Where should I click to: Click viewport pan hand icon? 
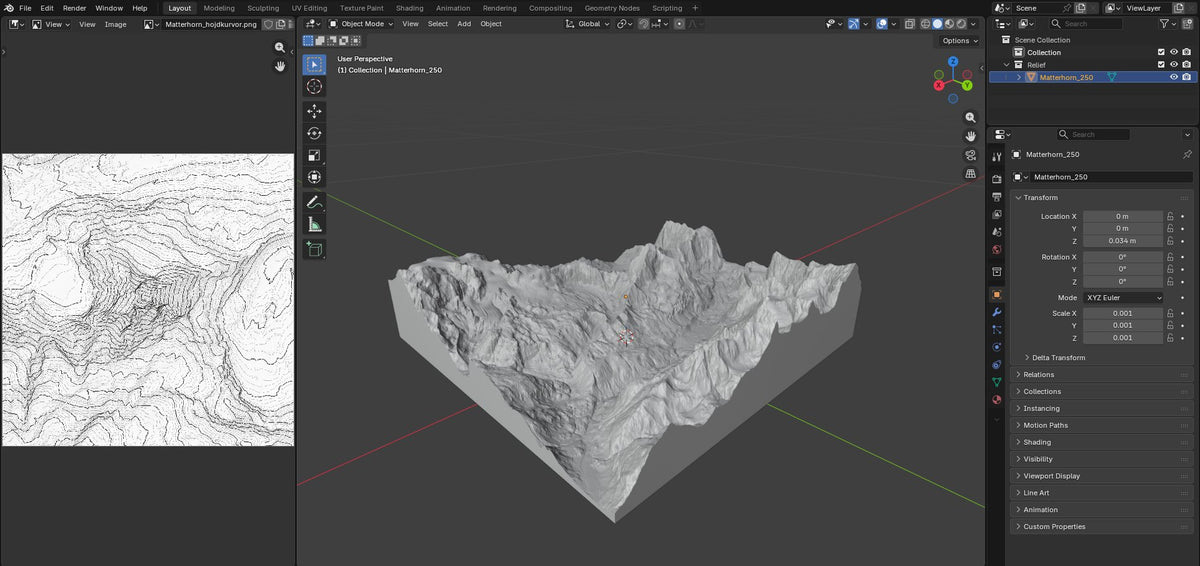pyautogui.click(x=970, y=136)
